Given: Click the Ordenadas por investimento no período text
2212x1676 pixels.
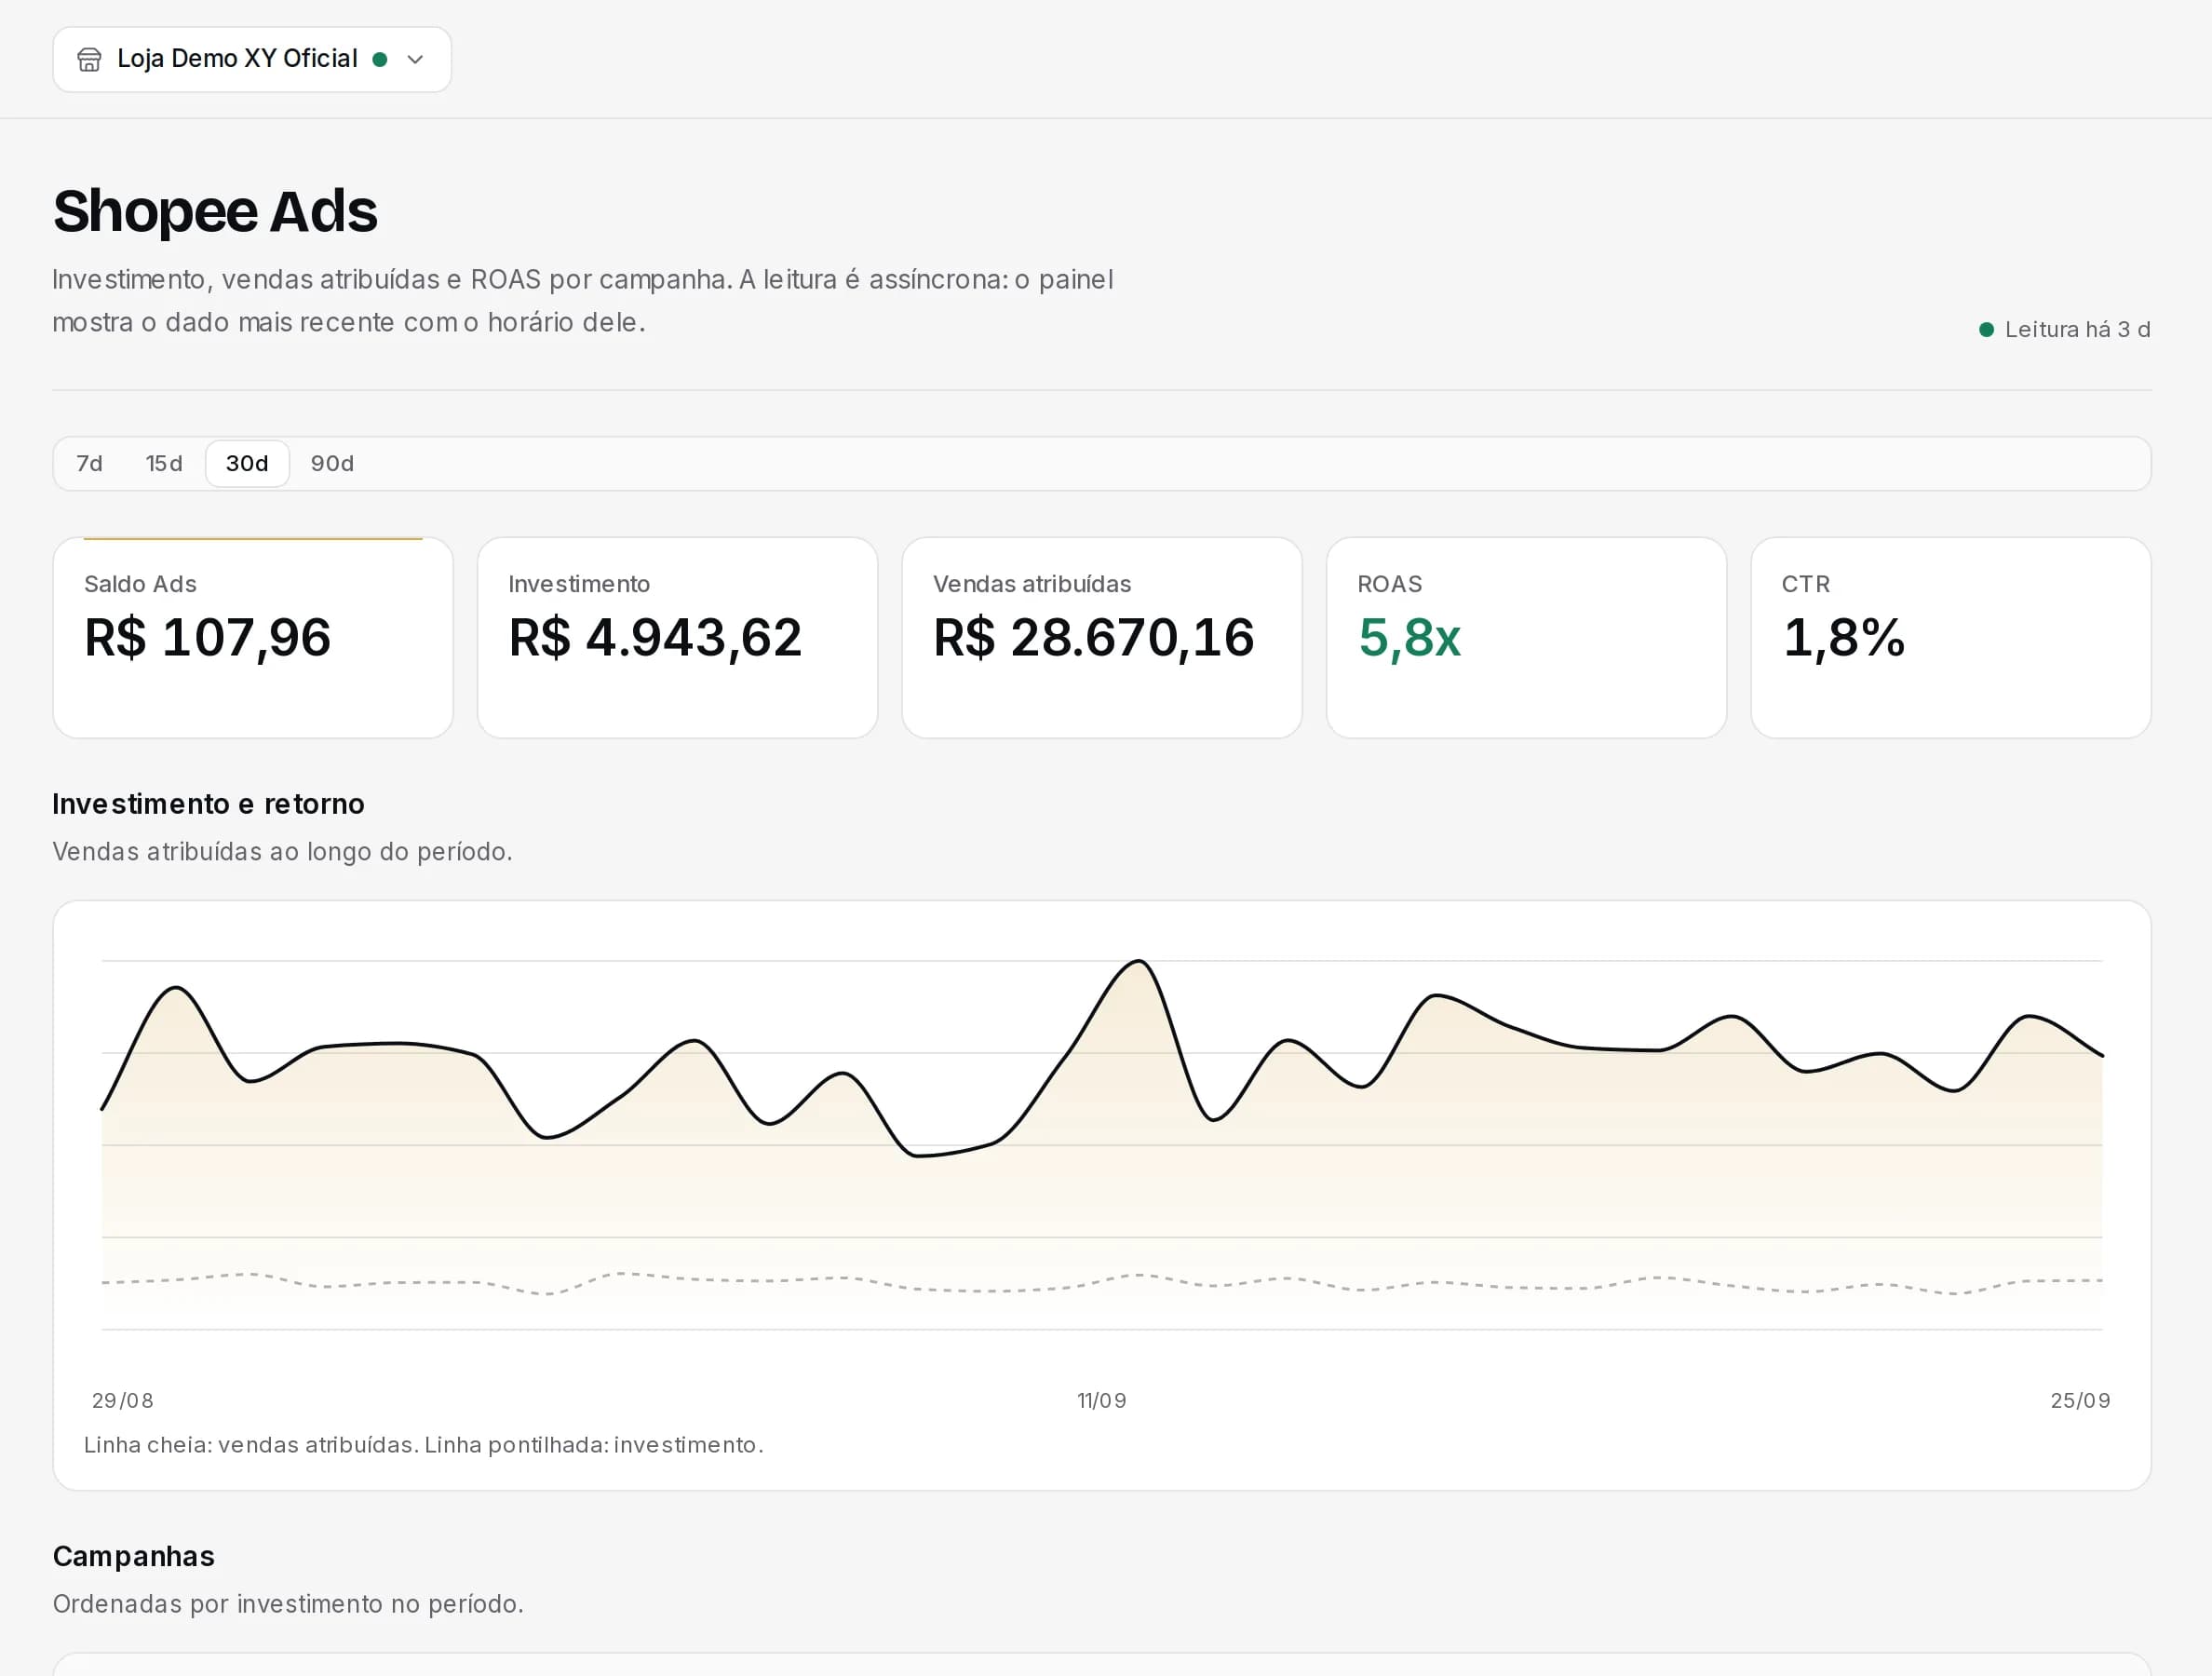Looking at the screenshot, I should tap(288, 1604).
